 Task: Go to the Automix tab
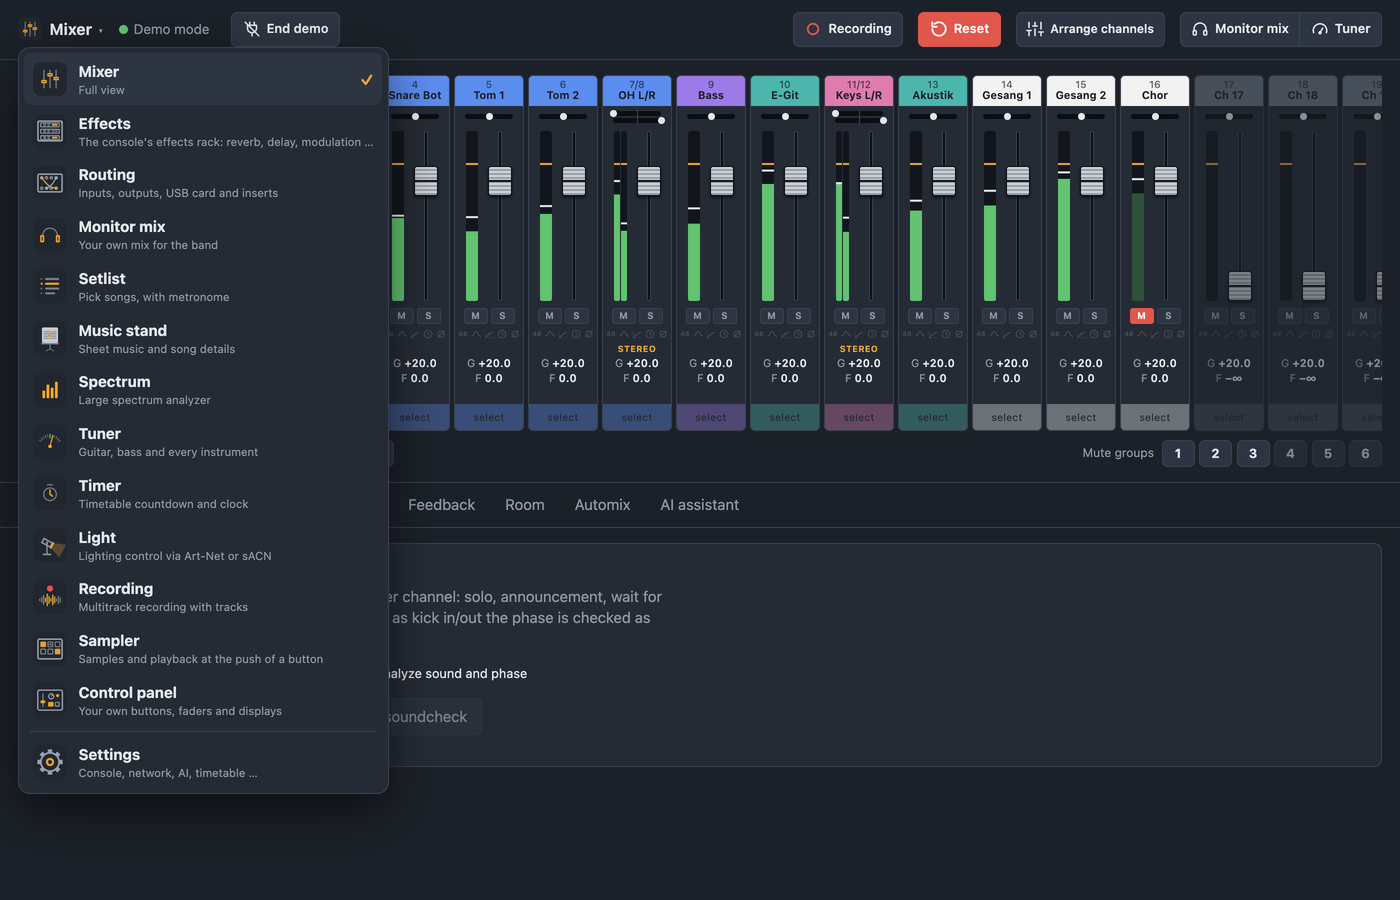602,505
